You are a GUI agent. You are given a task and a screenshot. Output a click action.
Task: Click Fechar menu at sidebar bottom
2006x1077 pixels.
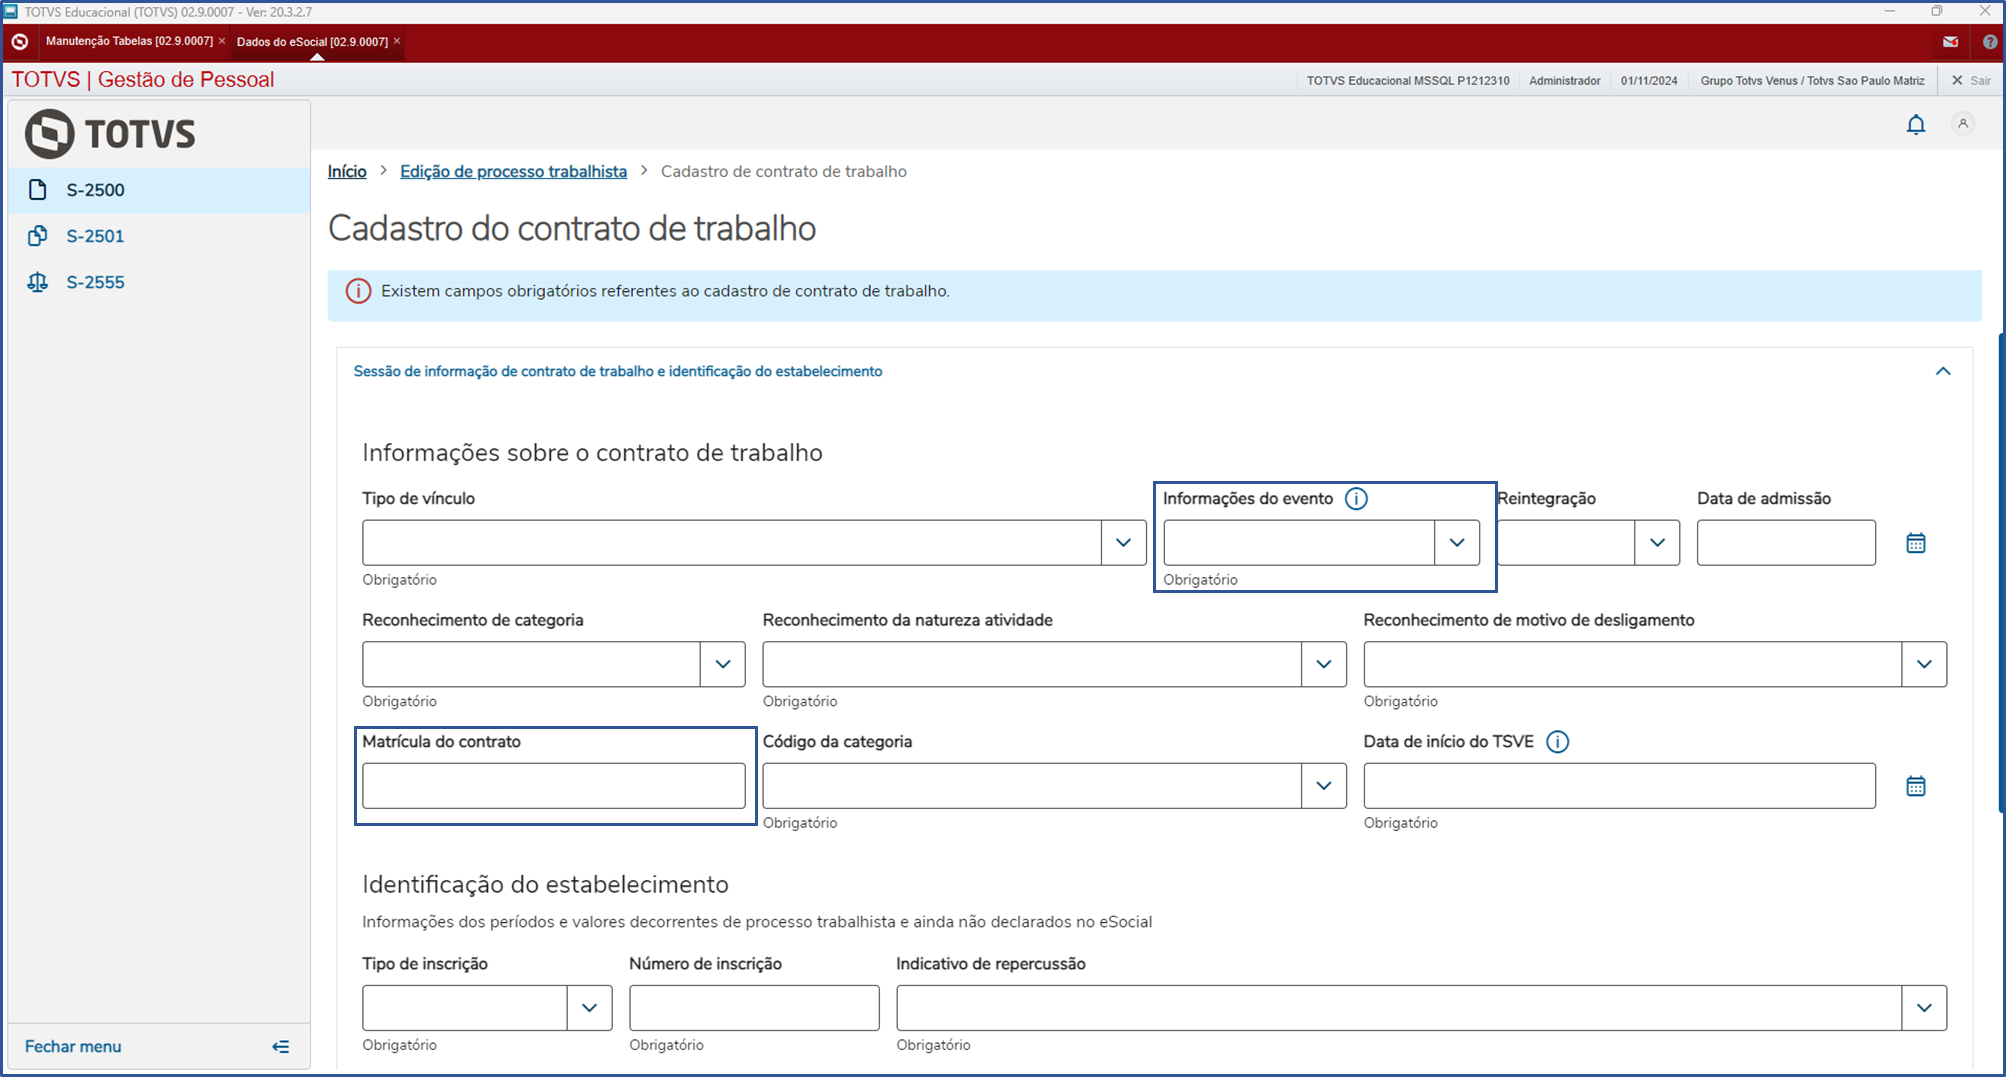pyautogui.click(x=73, y=1047)
